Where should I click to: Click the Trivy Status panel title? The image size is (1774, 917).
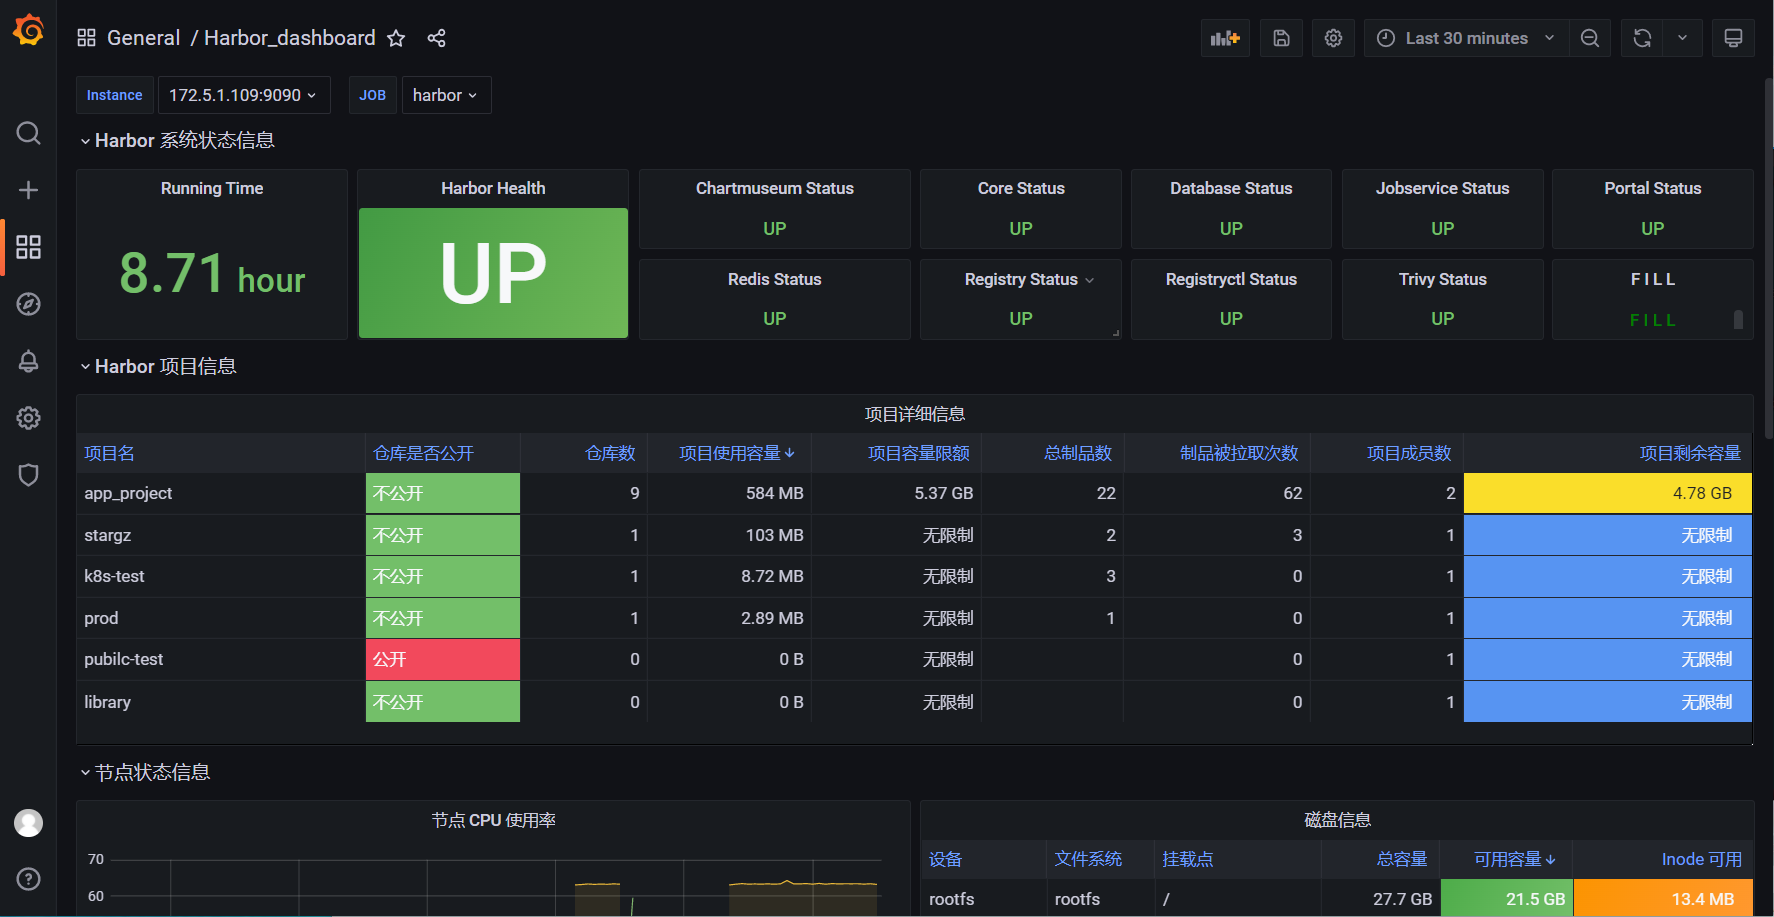point(1442,279)
